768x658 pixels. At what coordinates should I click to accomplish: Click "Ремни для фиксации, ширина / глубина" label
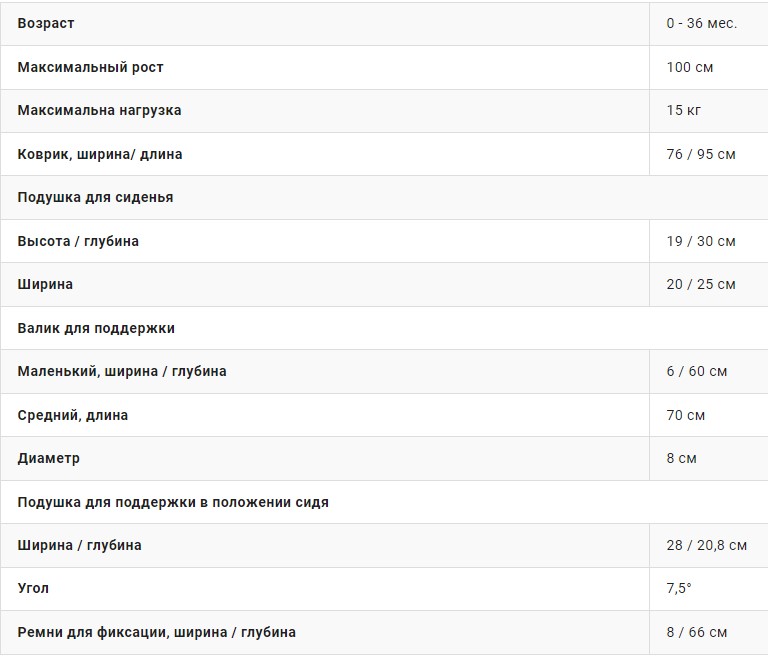tap(156, 632)
